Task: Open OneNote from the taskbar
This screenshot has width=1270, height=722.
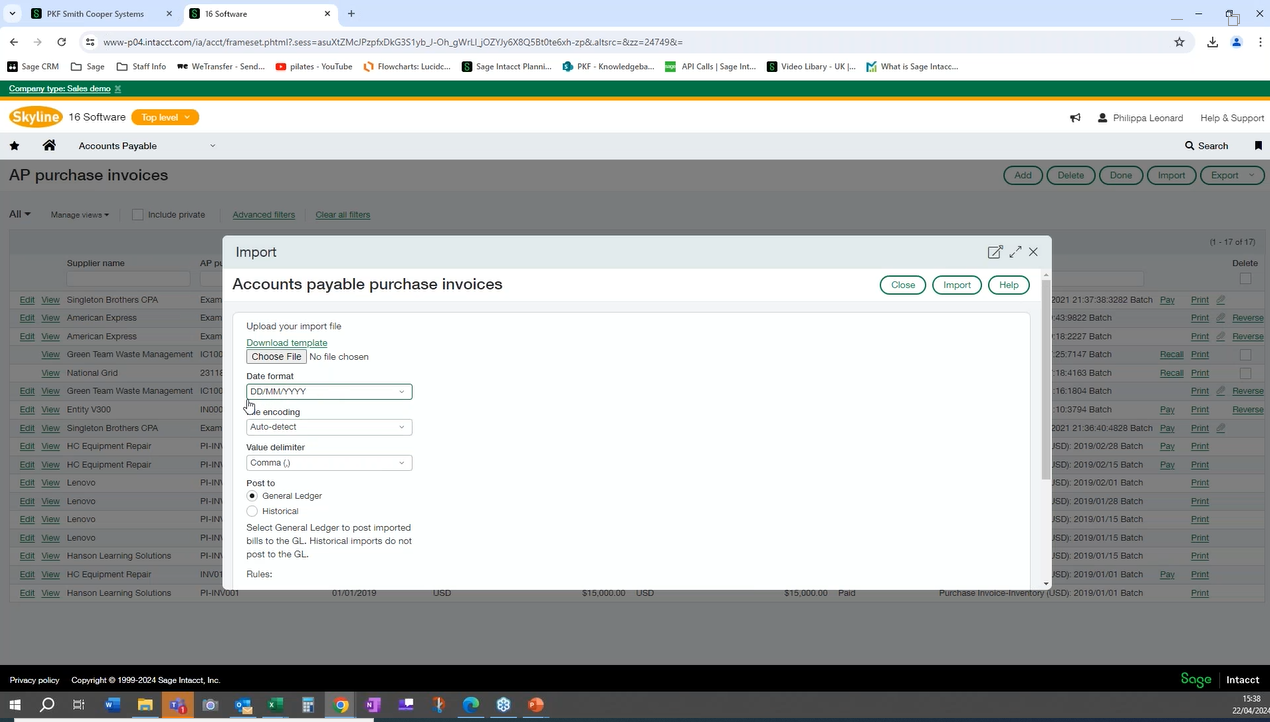Action: tap(373, 705)
